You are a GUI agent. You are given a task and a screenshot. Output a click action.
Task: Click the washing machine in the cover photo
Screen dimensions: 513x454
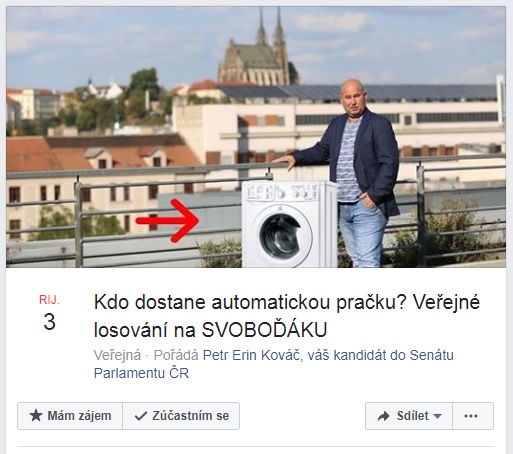(x=289, y=224)
